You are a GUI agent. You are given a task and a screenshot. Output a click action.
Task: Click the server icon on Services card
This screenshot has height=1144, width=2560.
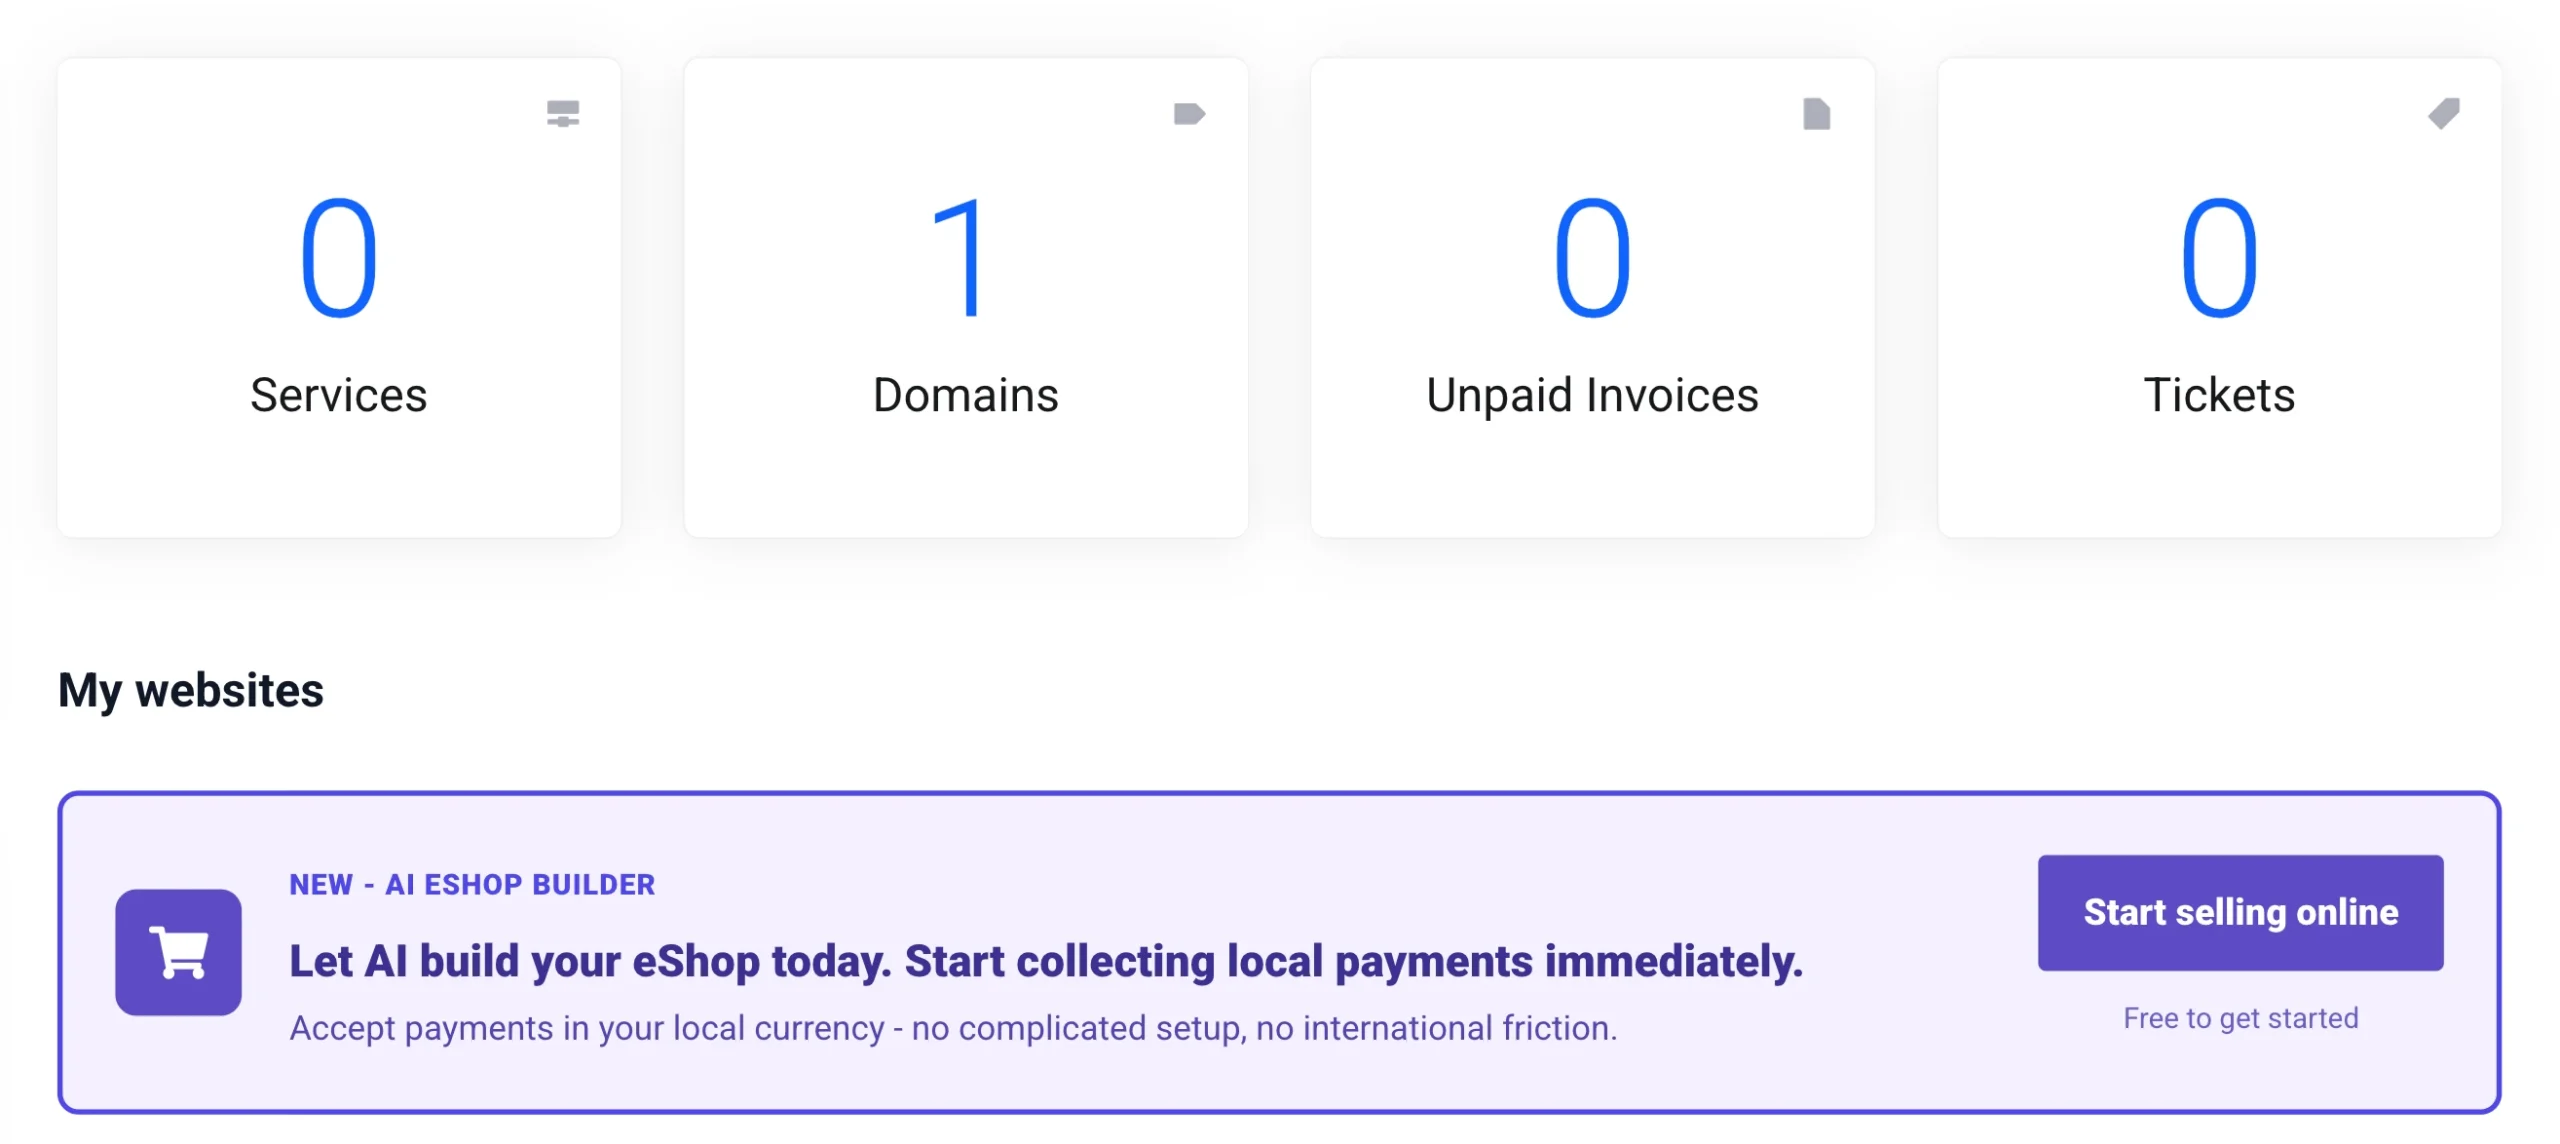pyautogui.click(x=563, y=114)
